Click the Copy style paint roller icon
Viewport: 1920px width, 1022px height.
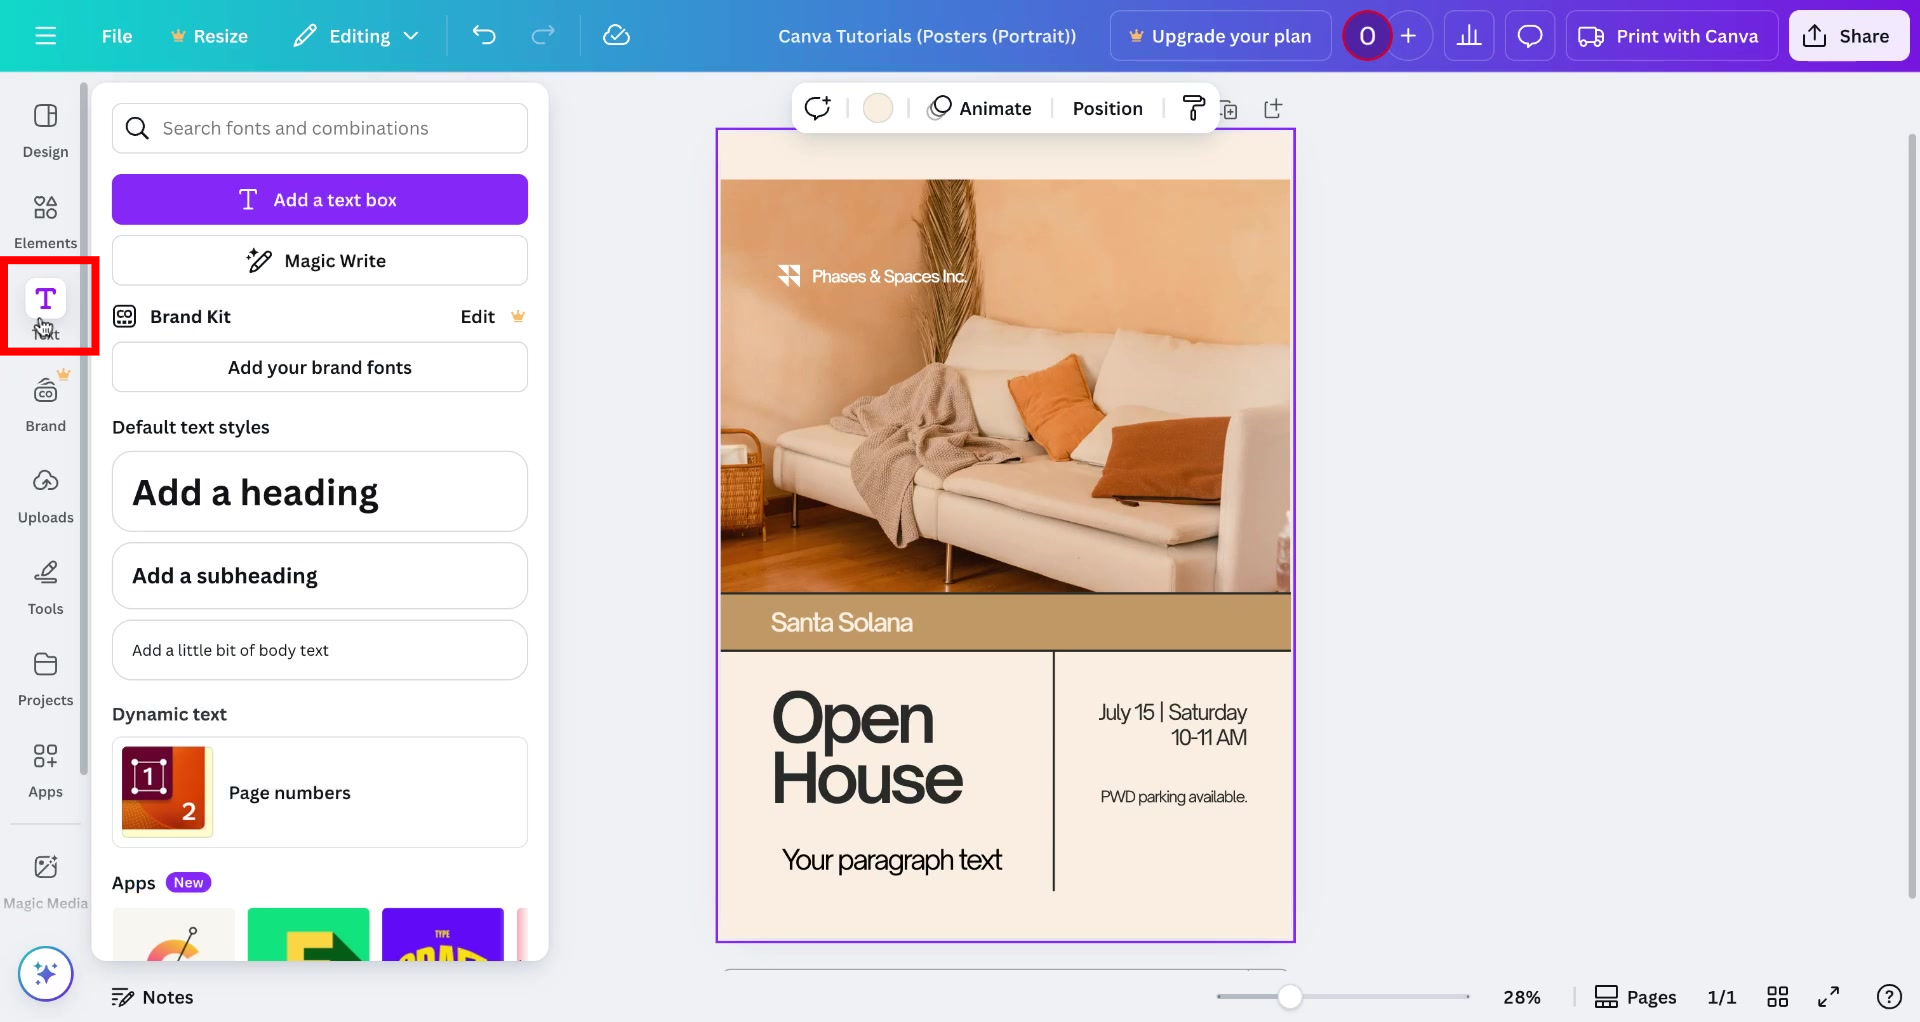pos(1194,108)
